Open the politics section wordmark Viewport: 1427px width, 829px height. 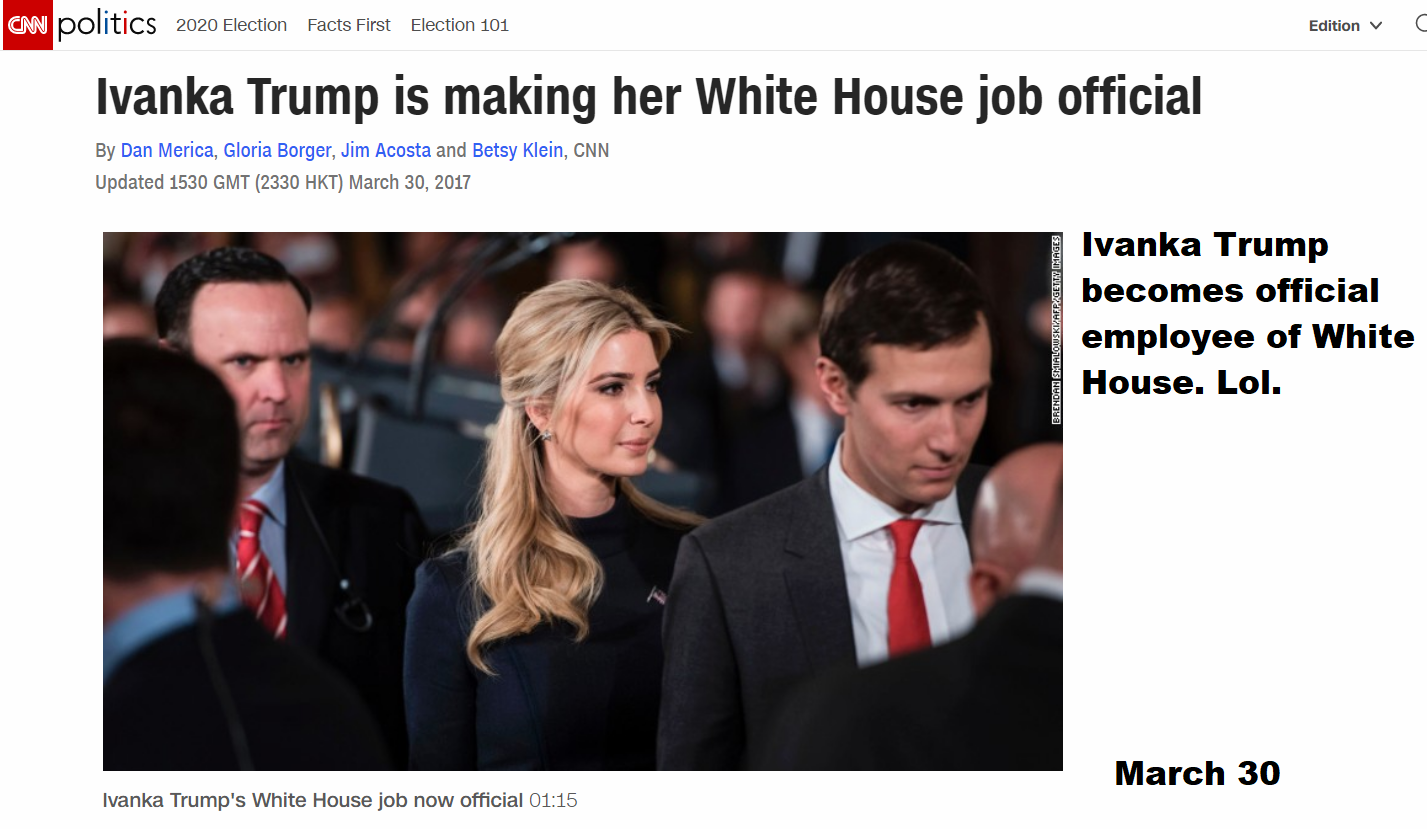[x=107, y=26]
